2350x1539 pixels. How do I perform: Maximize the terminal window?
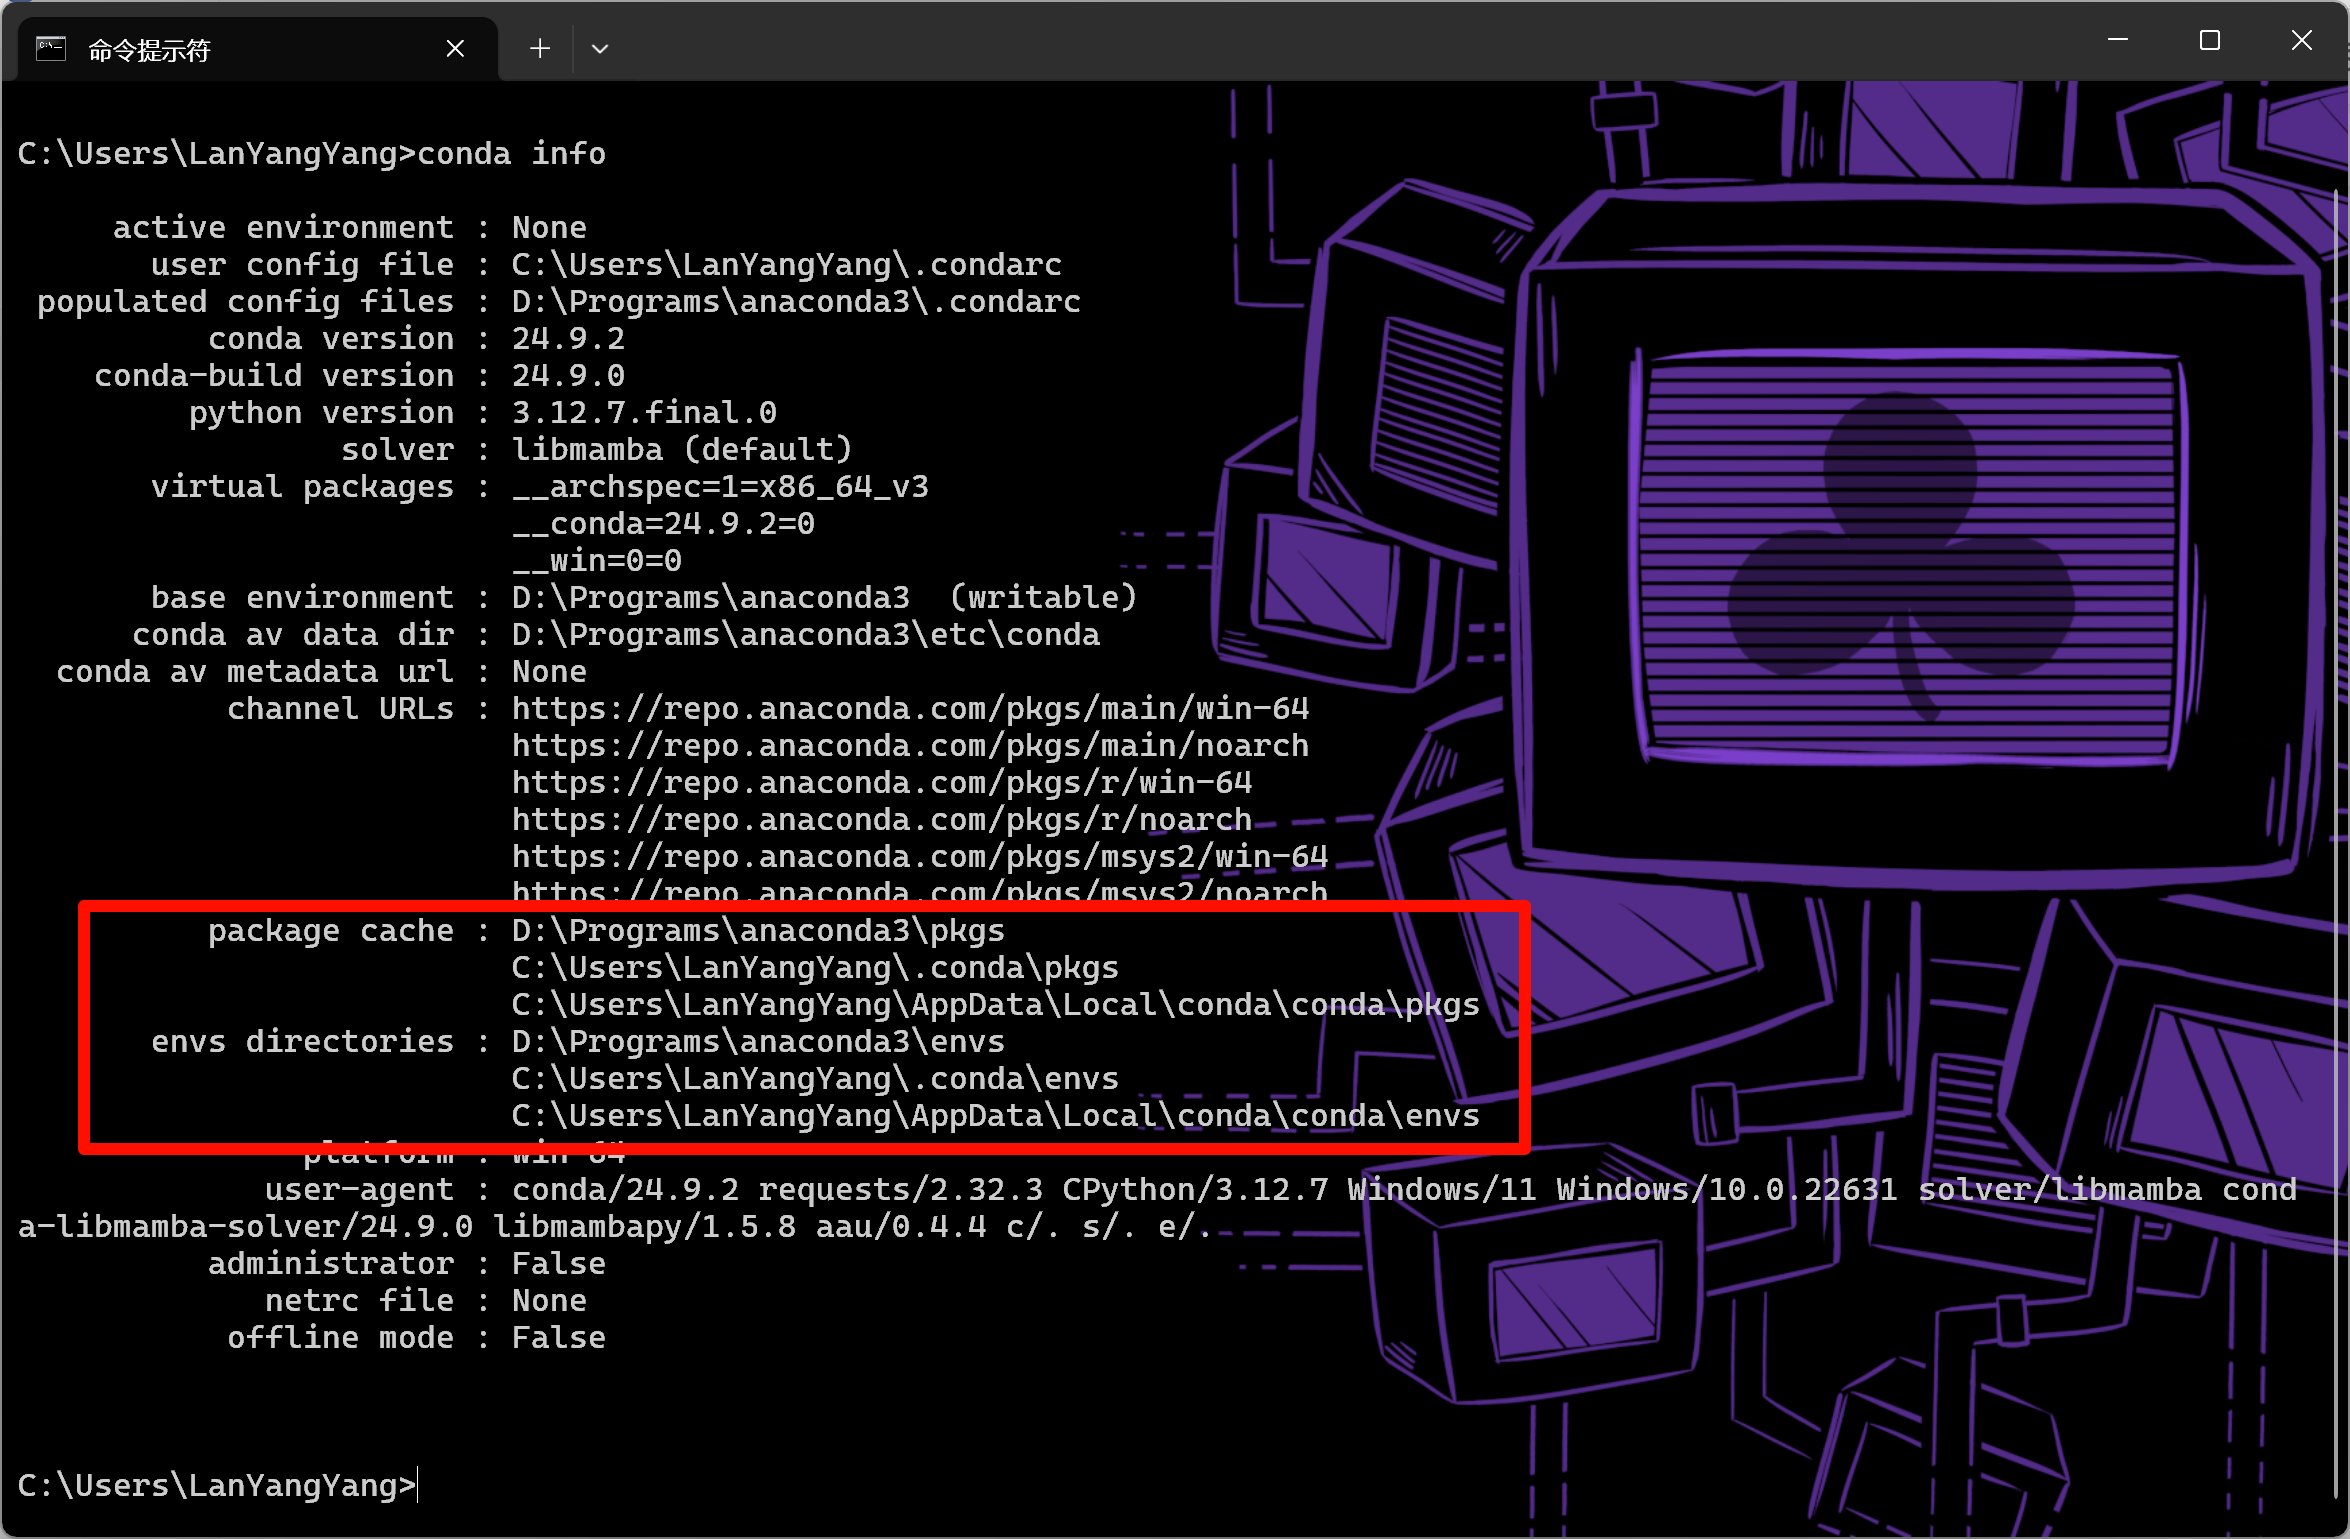2209,40
